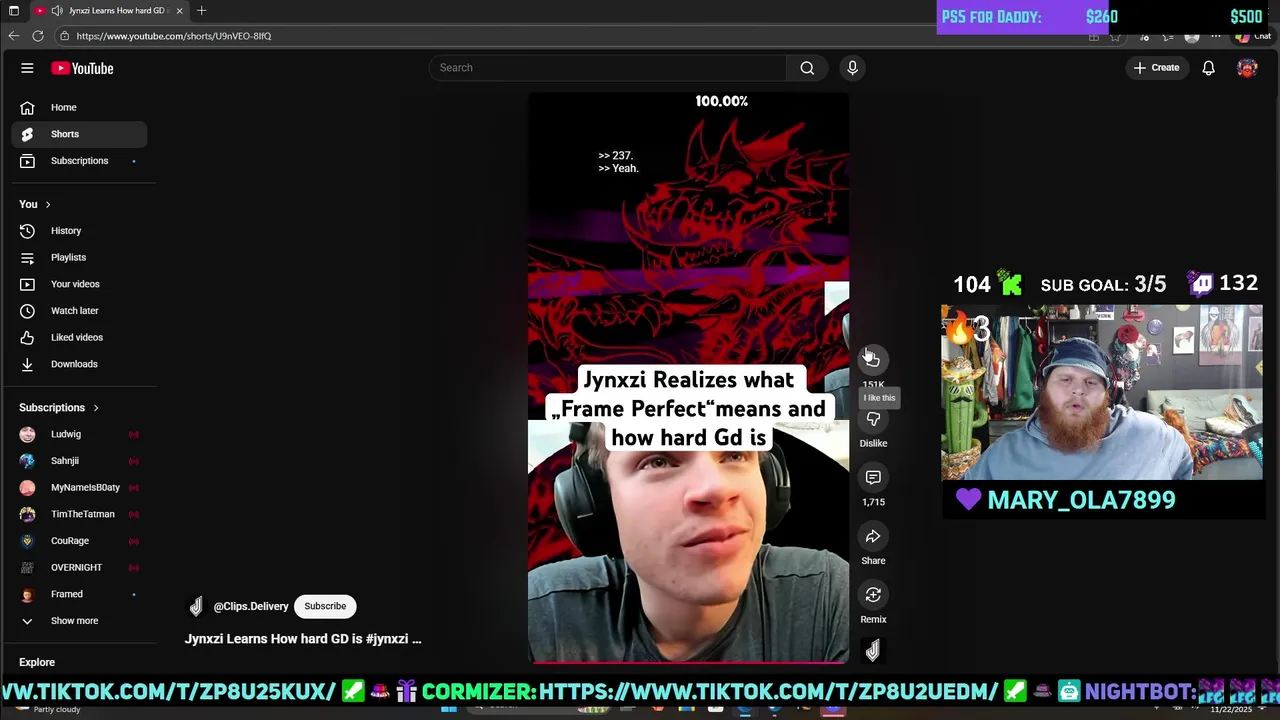The width and height of the screenshot is (1280, 720).
Task: Seek using the Short's progress bar
Action: (x=688, y=662)
